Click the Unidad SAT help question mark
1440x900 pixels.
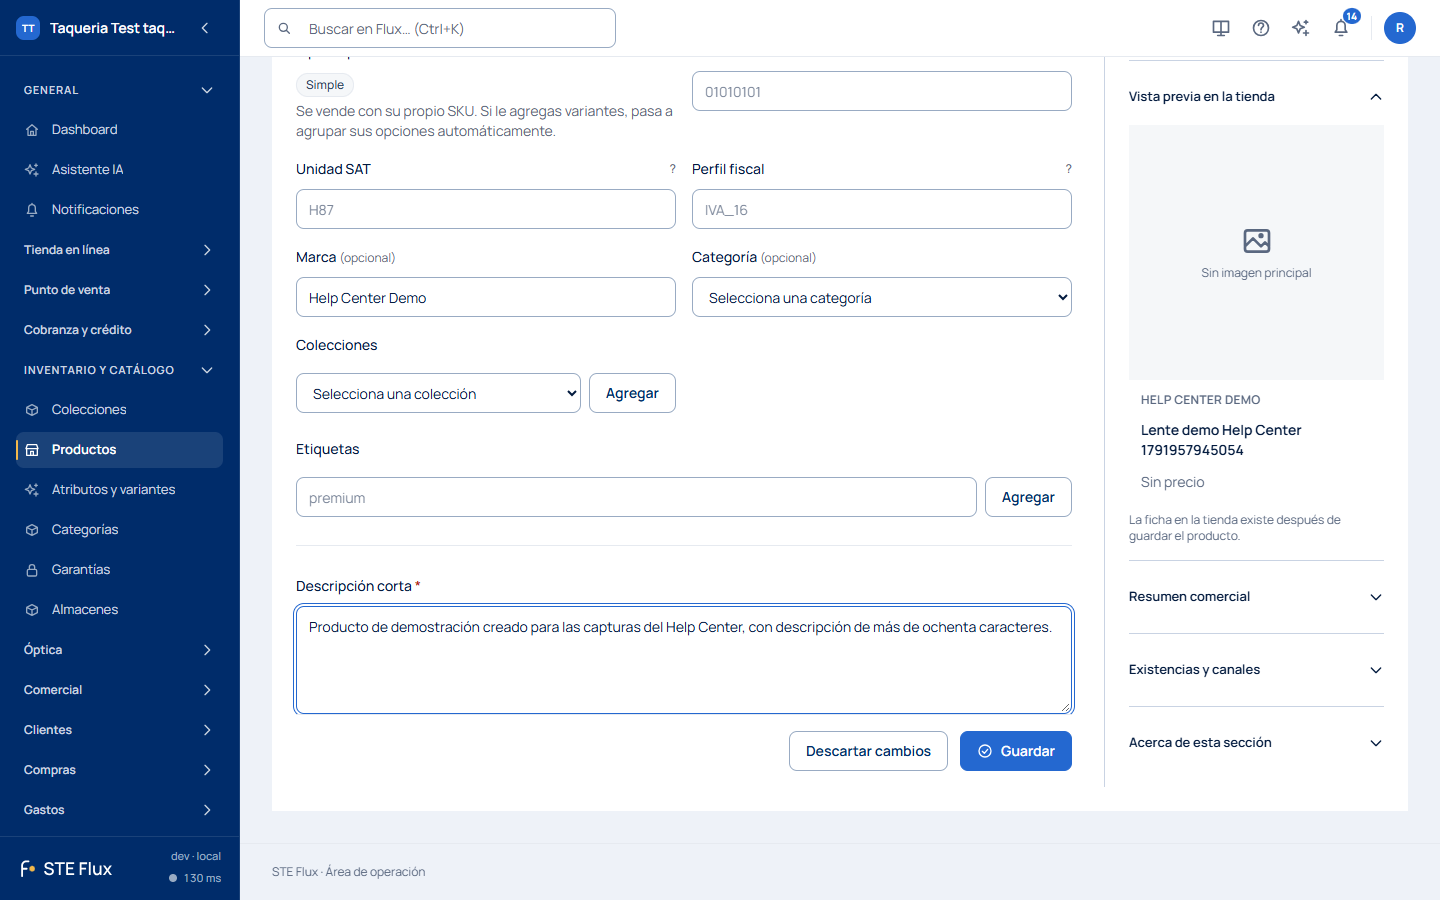point(673,169)
